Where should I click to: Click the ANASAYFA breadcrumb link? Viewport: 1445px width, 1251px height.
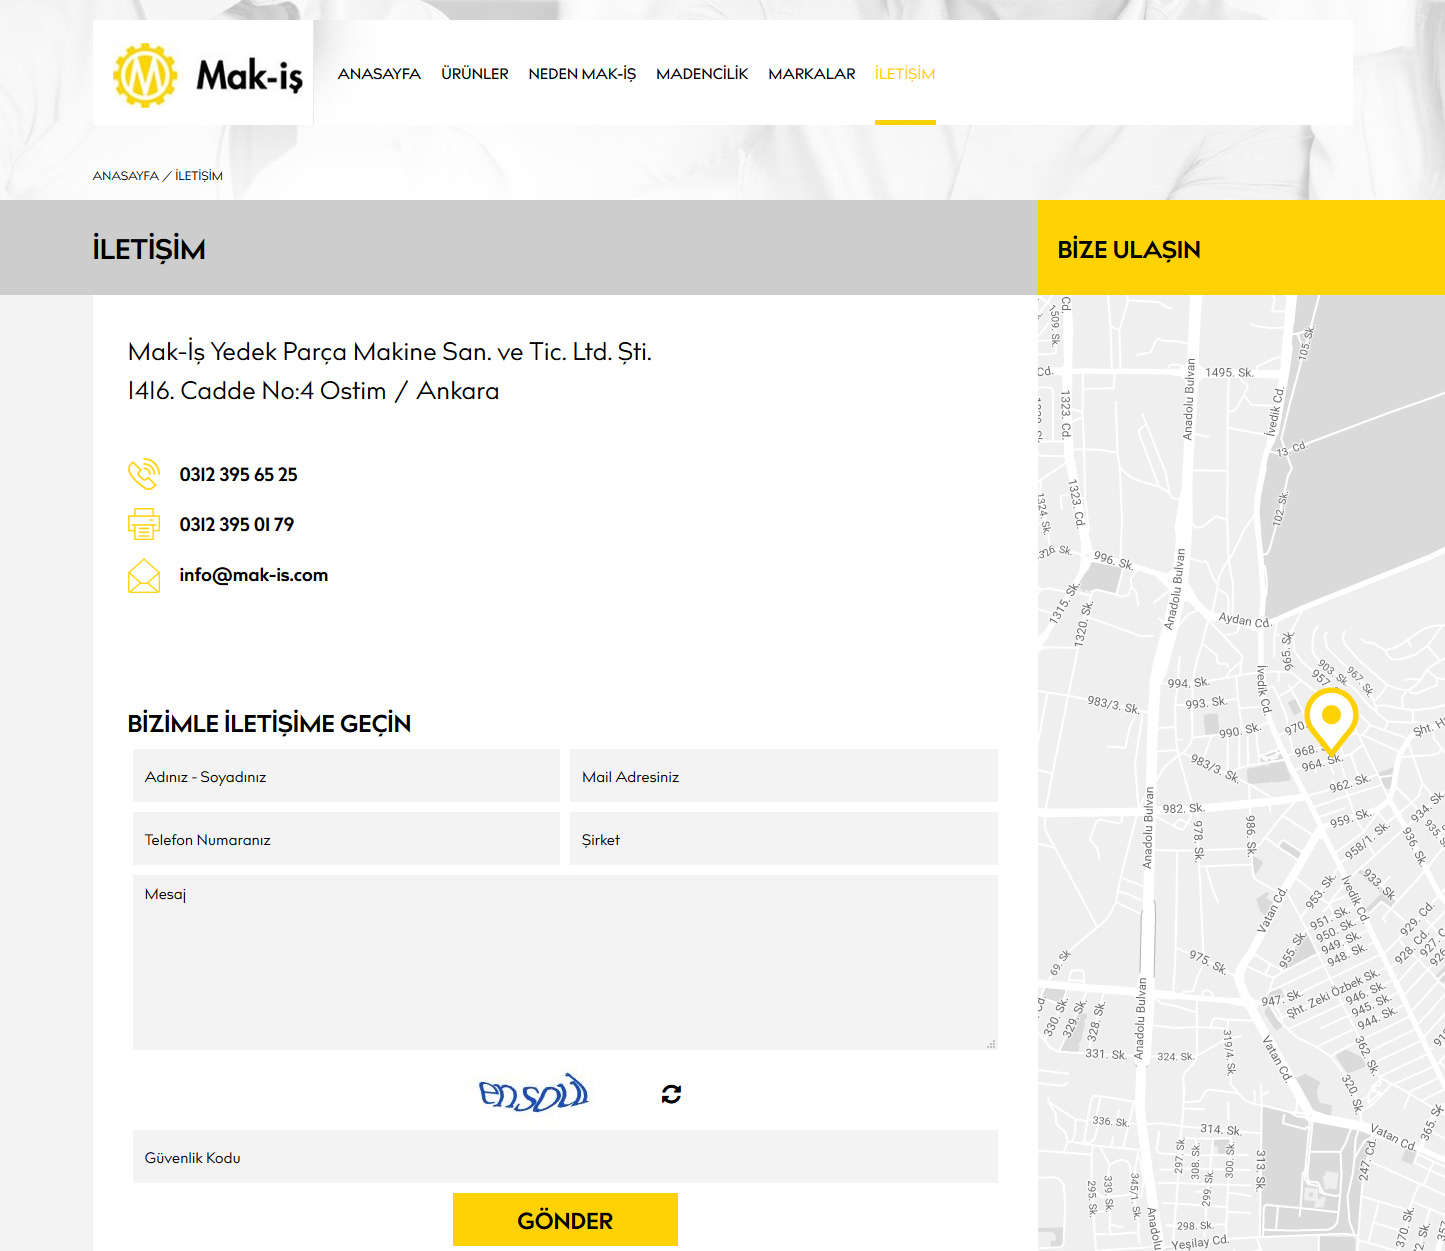[x=126, y=176]
